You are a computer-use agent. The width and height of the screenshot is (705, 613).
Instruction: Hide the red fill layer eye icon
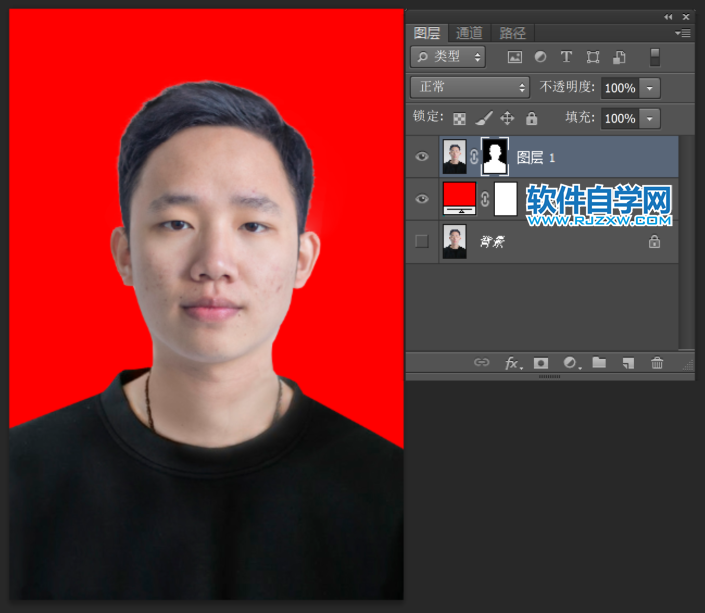(x=422, y=199)
